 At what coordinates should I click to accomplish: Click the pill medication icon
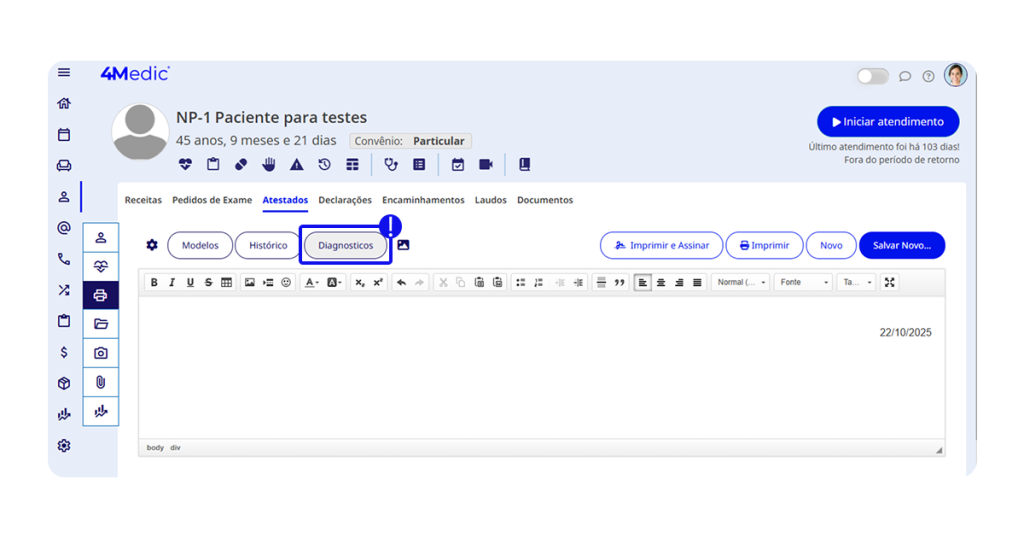241,165
